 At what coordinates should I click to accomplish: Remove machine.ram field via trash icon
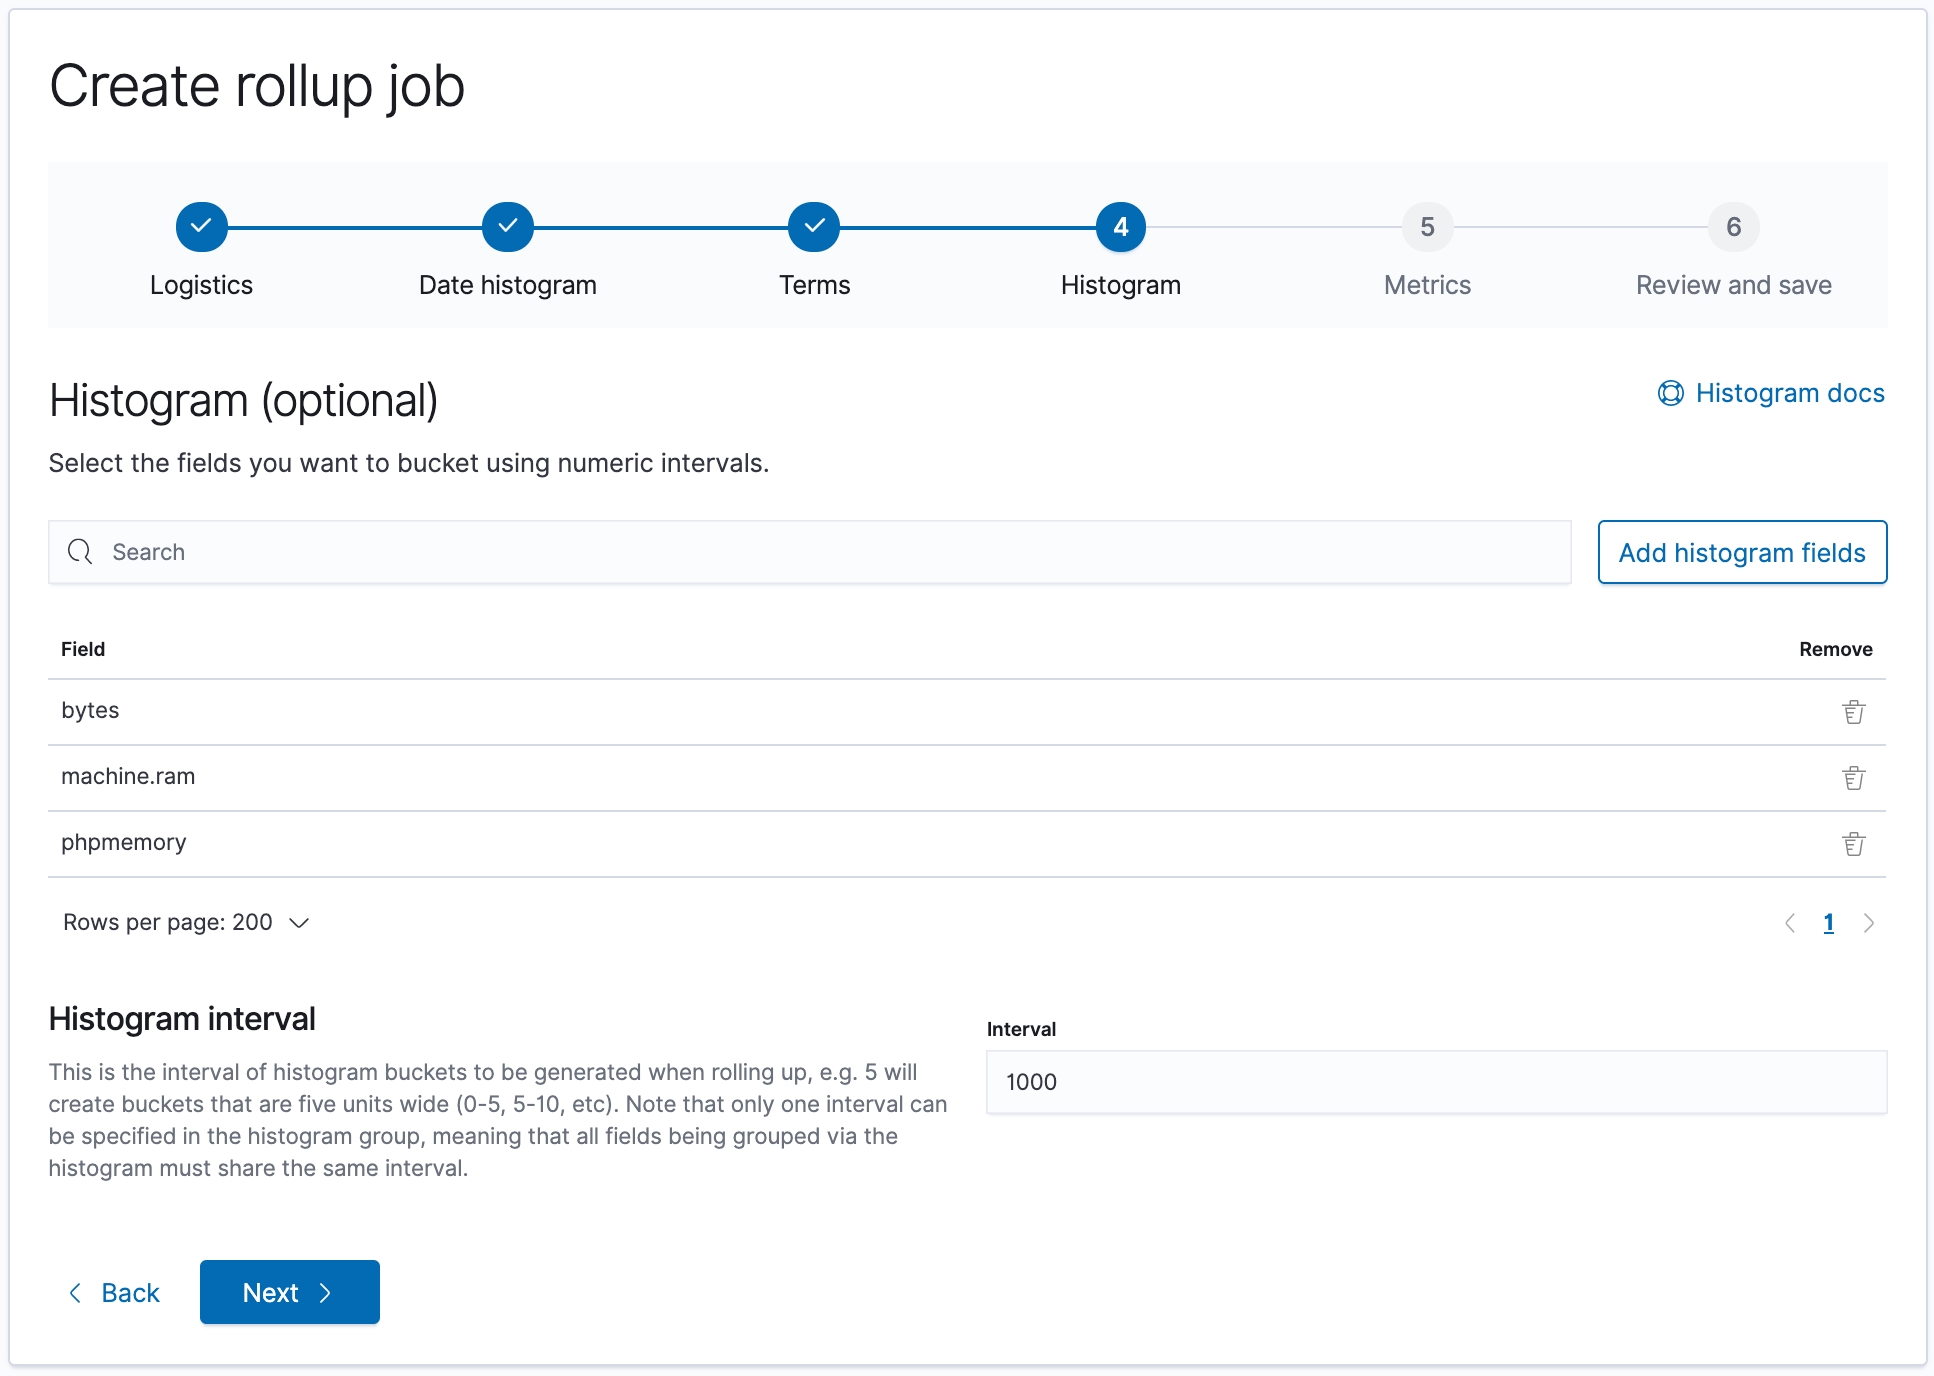[x=1853, y=778]
